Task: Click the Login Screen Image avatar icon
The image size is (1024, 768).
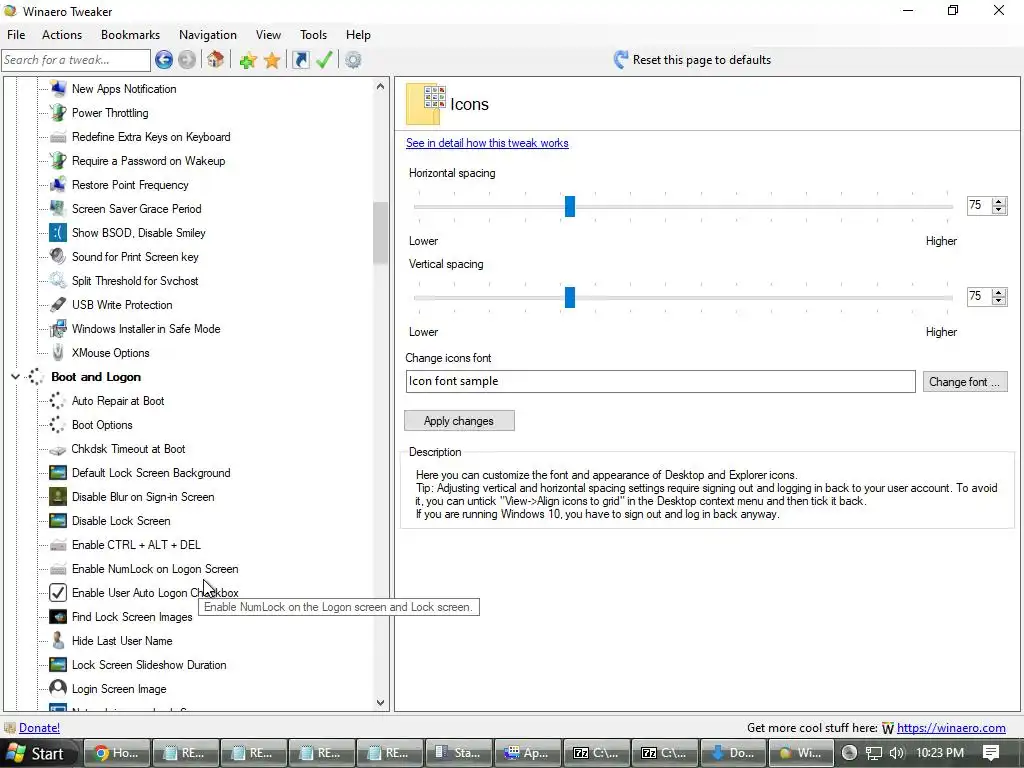Action: pos(58,688)
